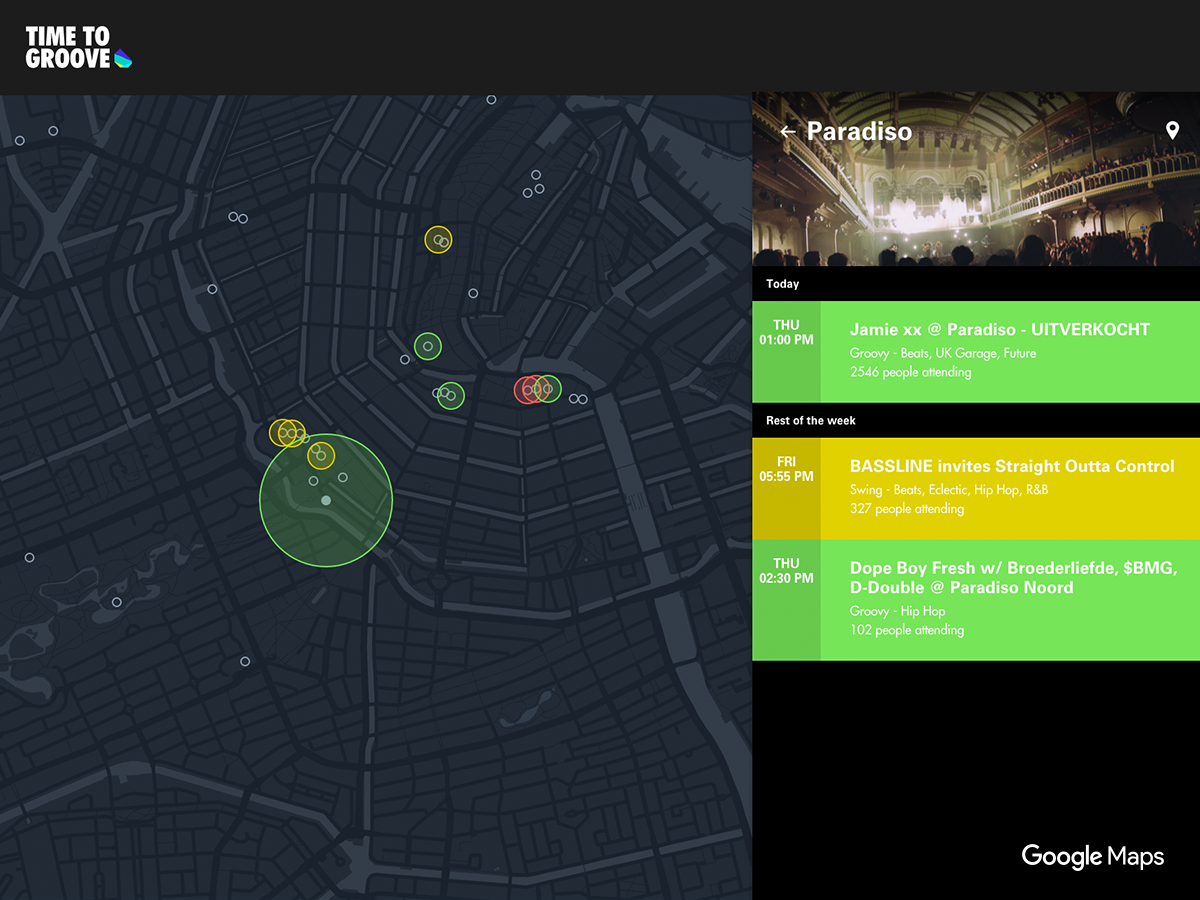The image size is (1200, 900).
Task: Click the Paradiso venue title
Action: 859,131
